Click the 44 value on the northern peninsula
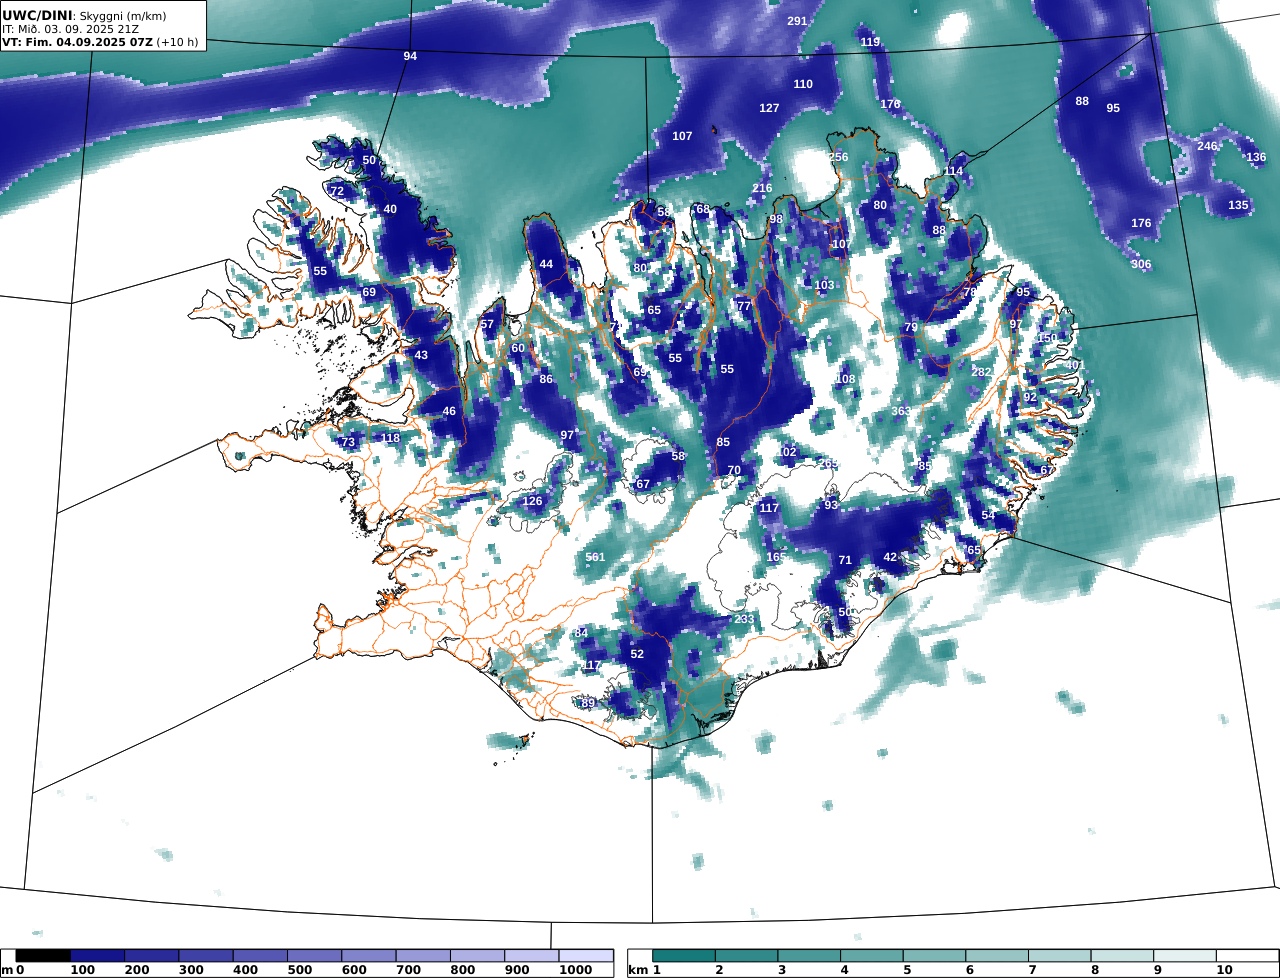This screenshot has width=1280, height=978. pyautogui.click(x=546, y=264)
